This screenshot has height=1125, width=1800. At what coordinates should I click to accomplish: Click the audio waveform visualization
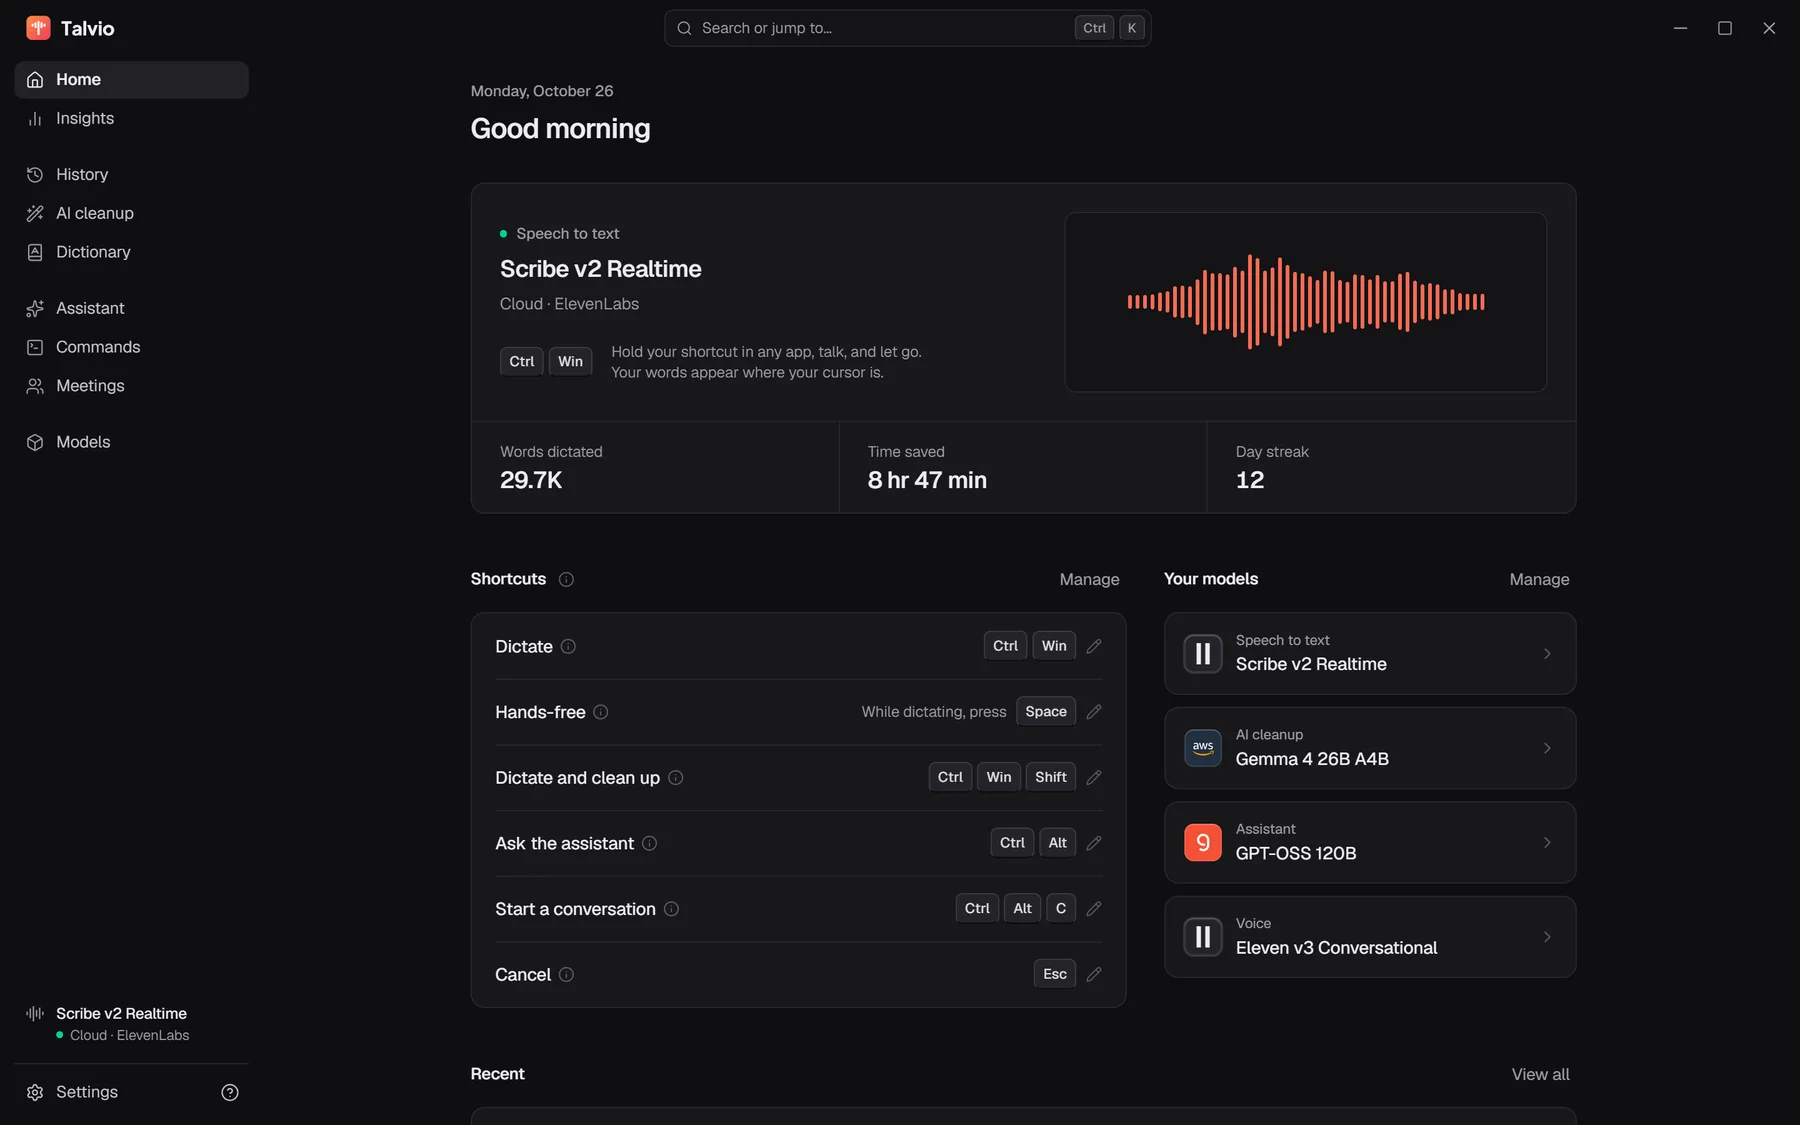point(1306,301)
